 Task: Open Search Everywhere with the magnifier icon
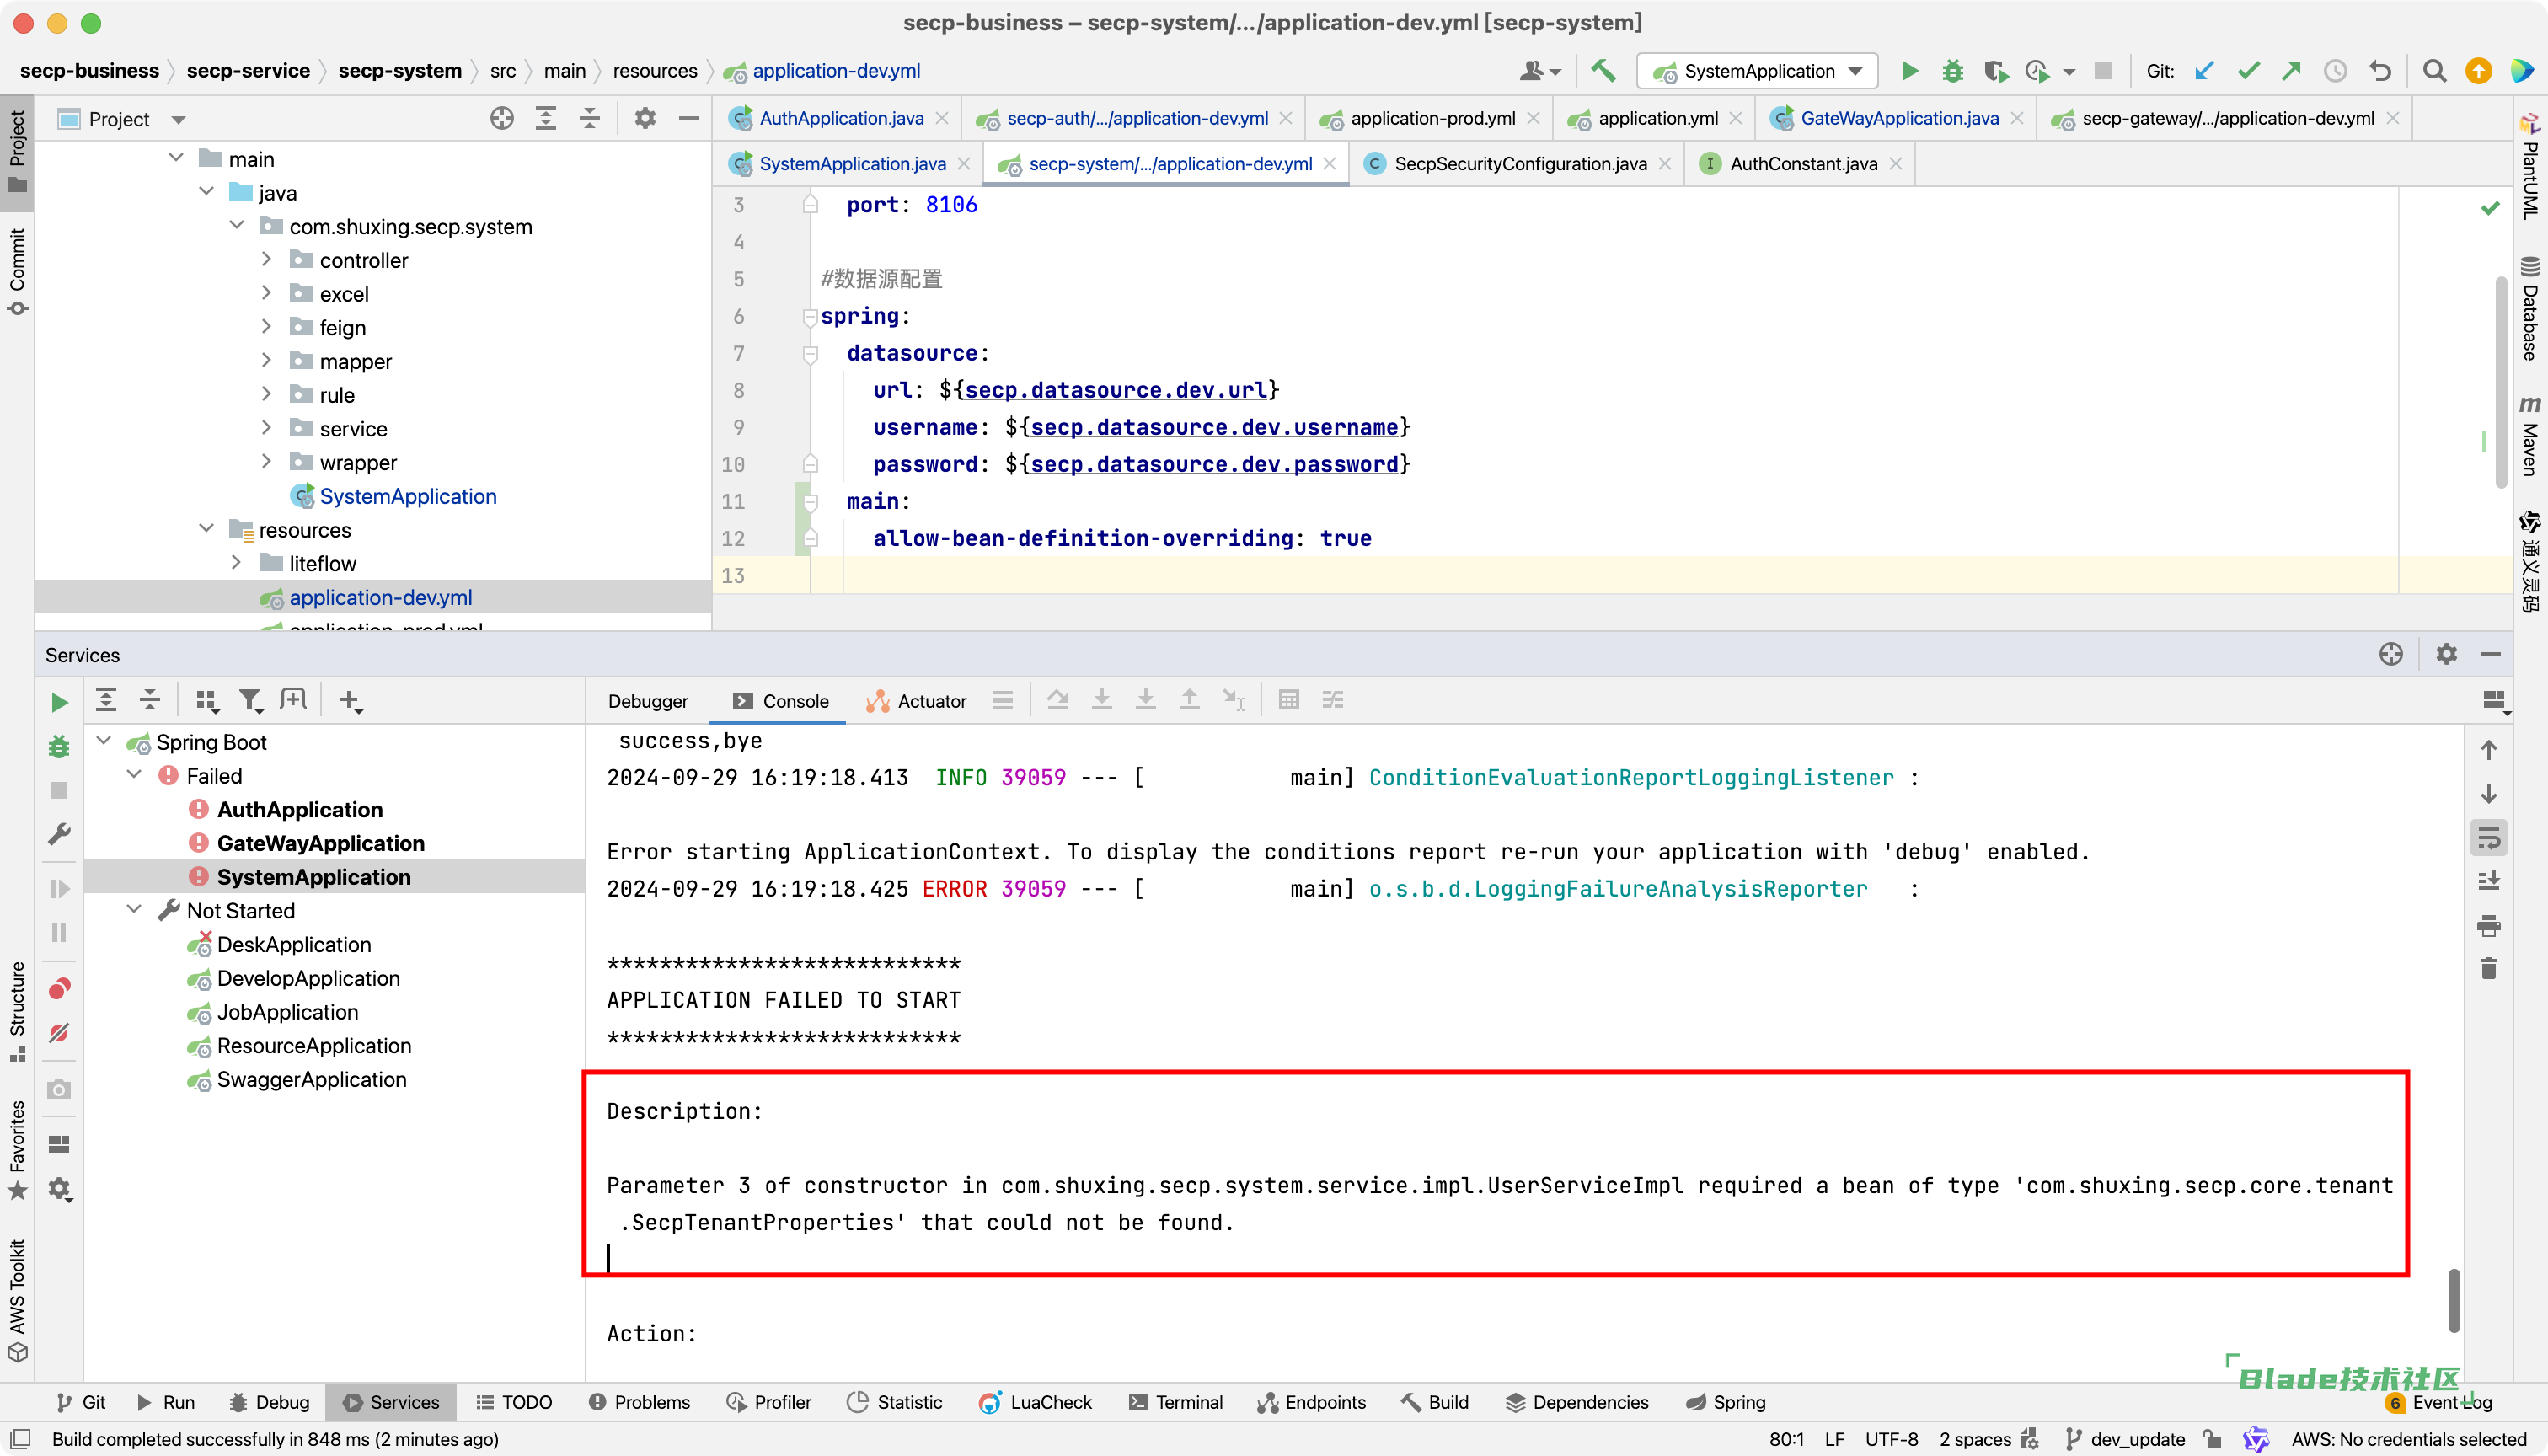2435,71
